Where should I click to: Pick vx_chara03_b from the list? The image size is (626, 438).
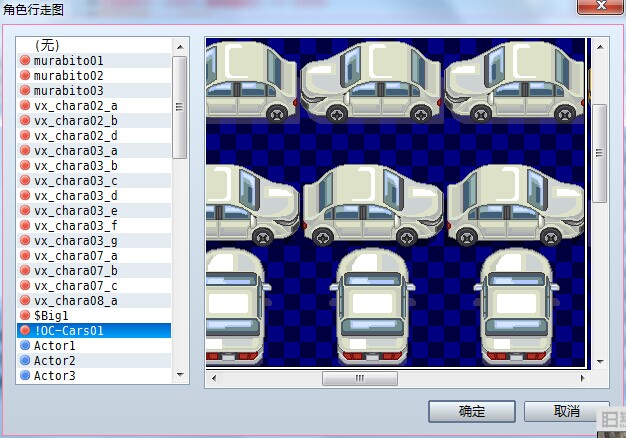click(94, 166)
